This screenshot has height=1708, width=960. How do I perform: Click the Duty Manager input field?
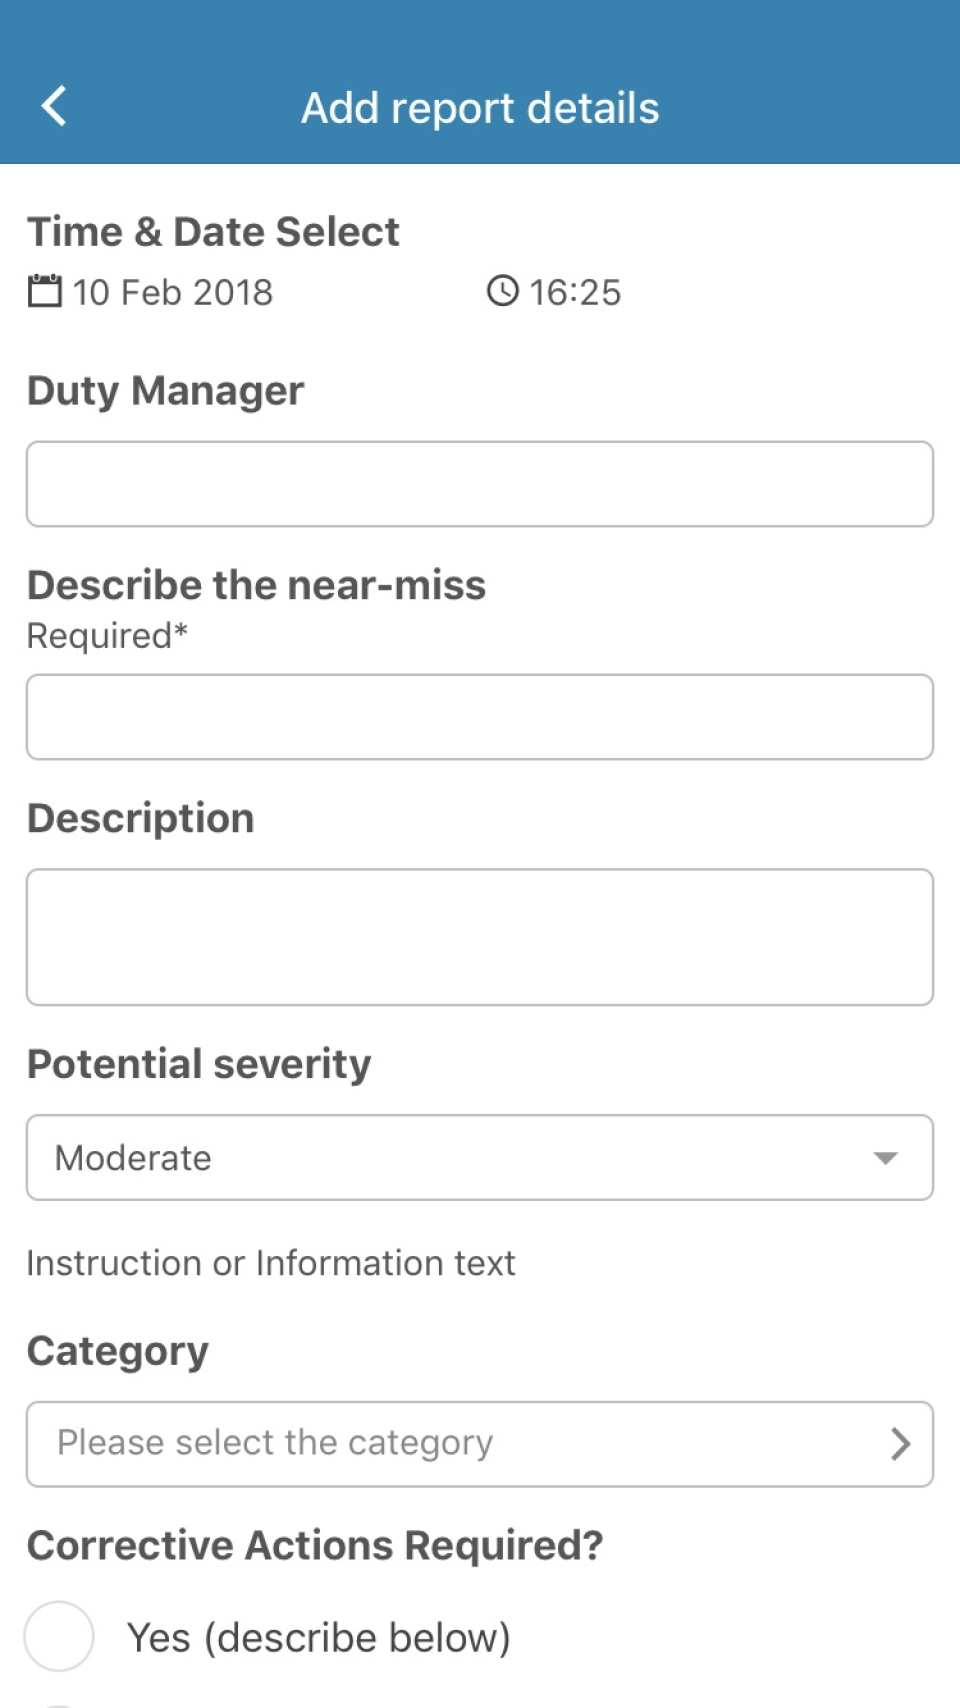(x=480, y=483)
